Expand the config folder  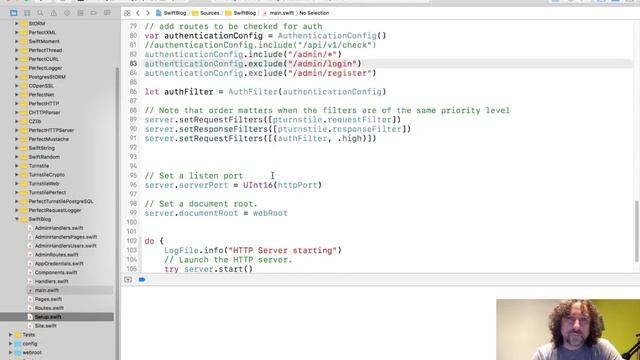click(10, 344)
